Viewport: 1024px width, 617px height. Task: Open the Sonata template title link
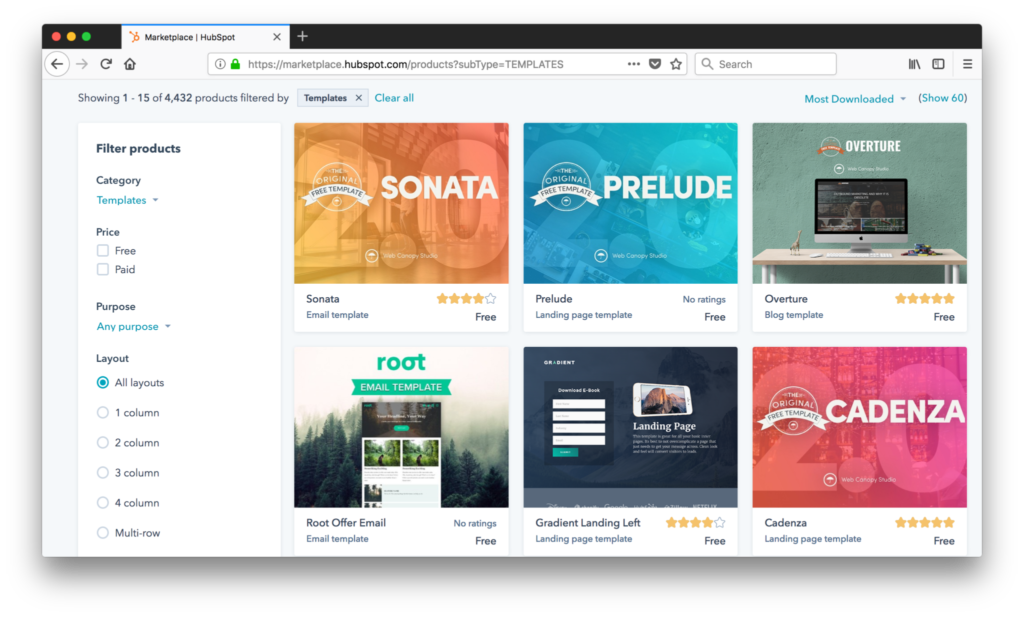tap(323, 299)
